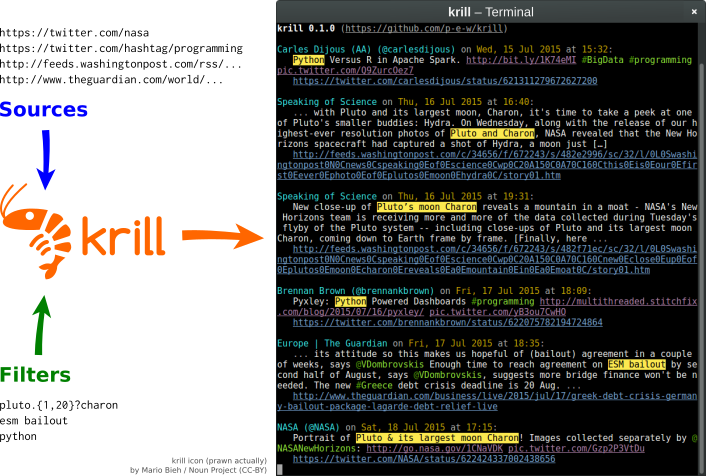Screen dimensions: 706x476
Task: Click the highlighted 'ESM bailout' match
Action: (637, 364)
